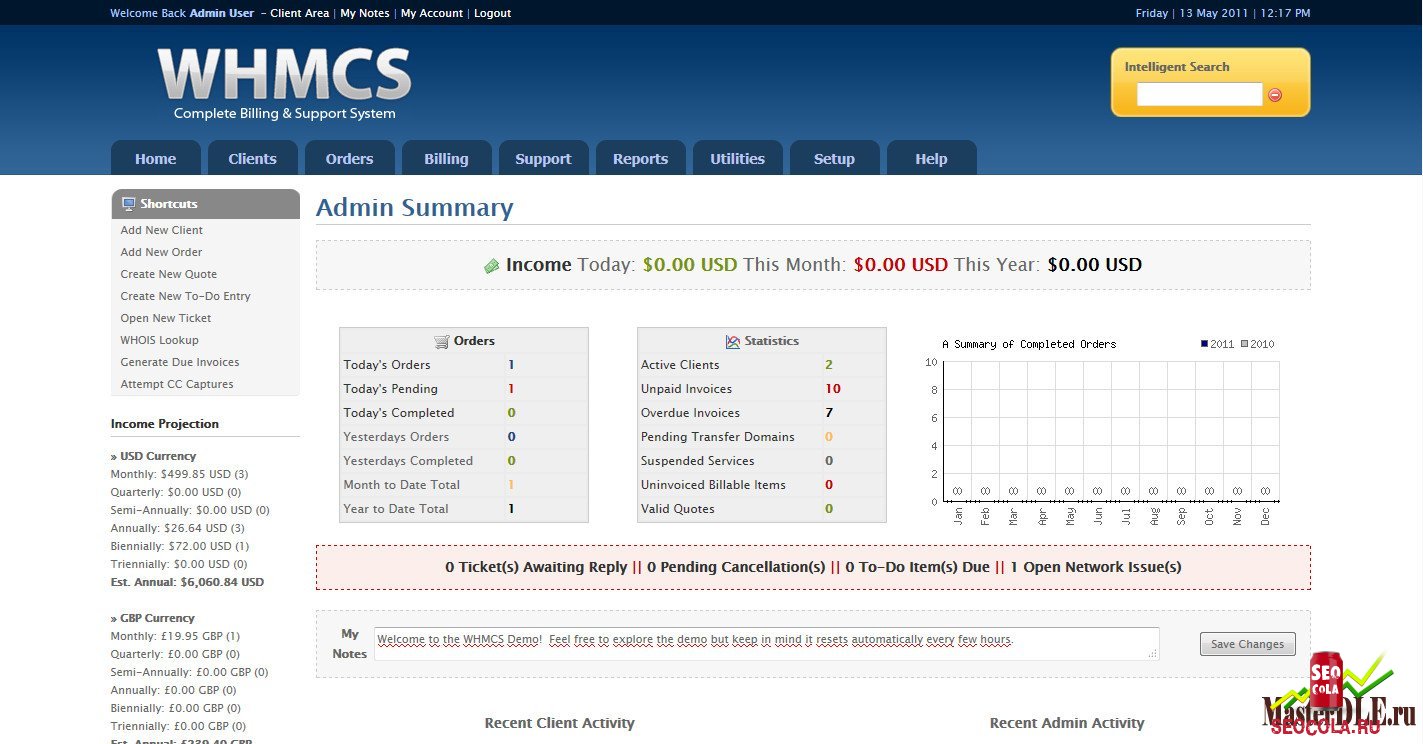
Task: Open the Orders navigation tab
Action: (349, 158)
